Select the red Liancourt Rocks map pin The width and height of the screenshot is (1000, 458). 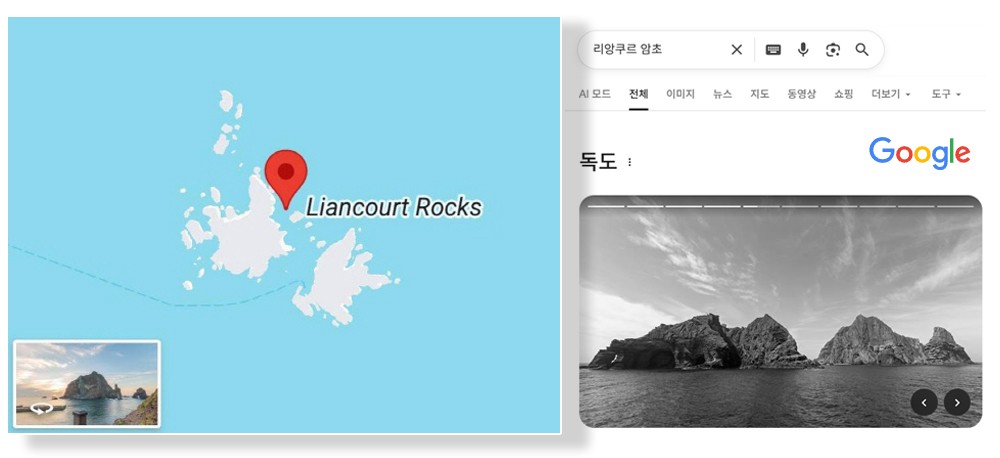click(286, 178)
